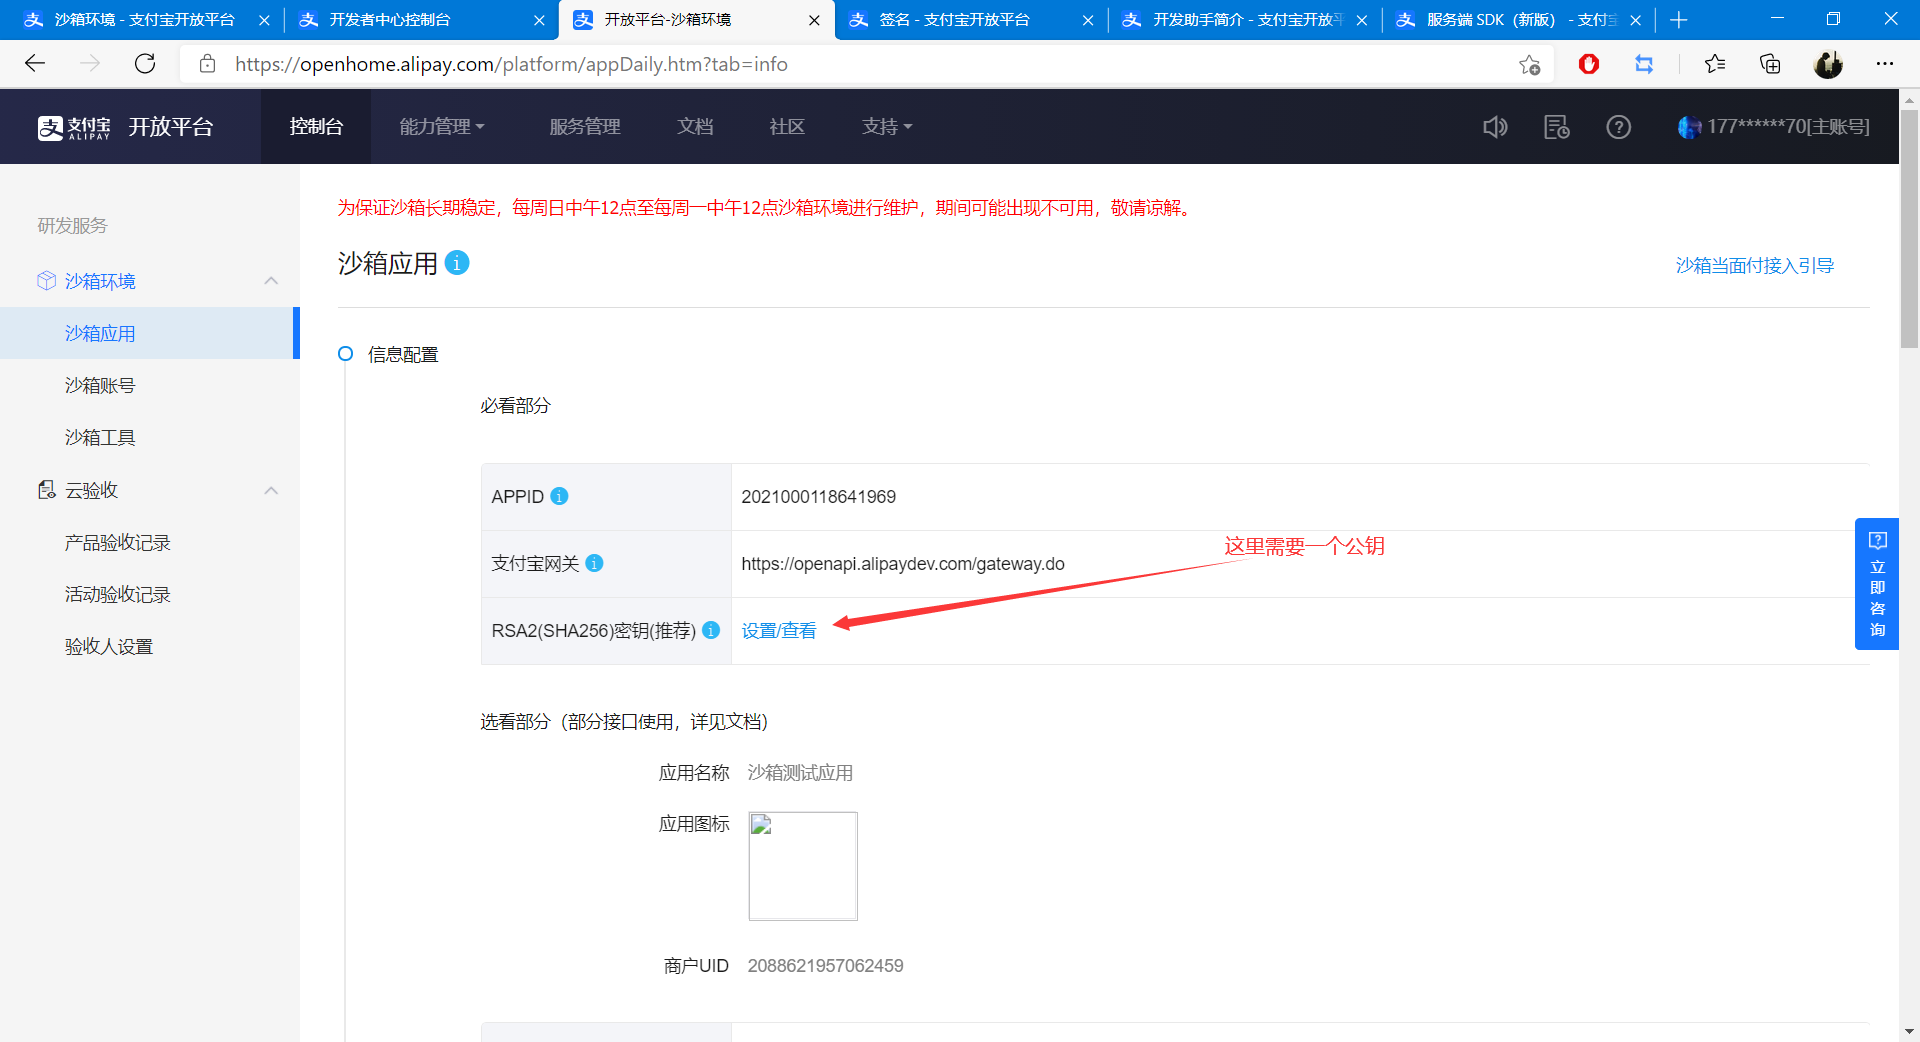Viewport: 1920px width, 1042px height.
Task: Open the document list icon in header
Action: coord(1557,127)
